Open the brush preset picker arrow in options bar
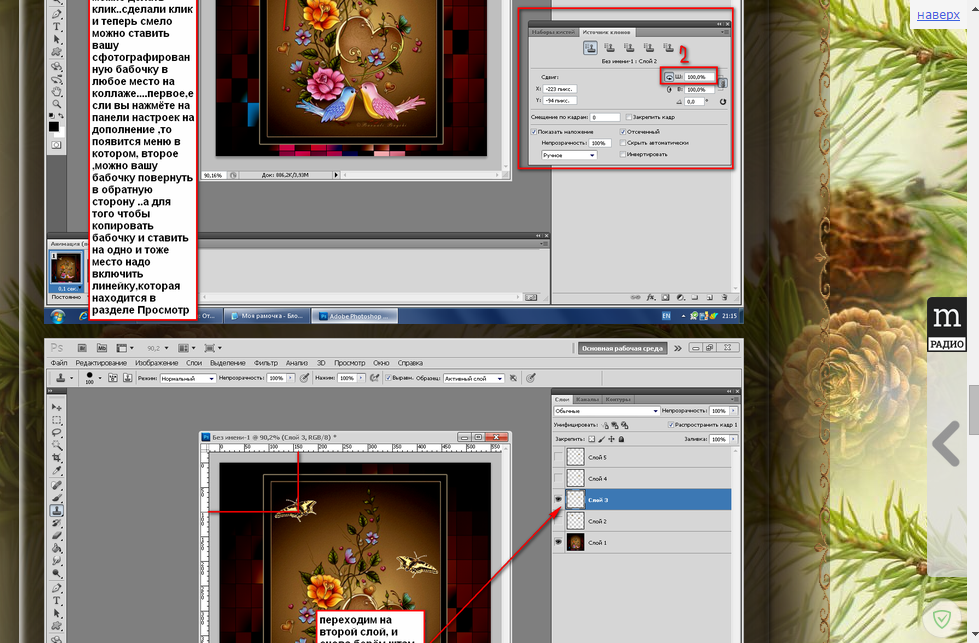 click(100, 378)
